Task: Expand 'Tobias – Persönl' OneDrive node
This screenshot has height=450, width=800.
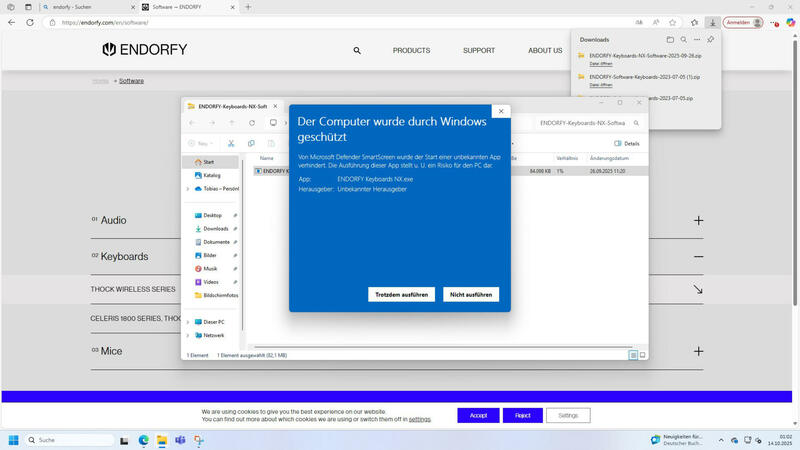Action: pos(188,189)
